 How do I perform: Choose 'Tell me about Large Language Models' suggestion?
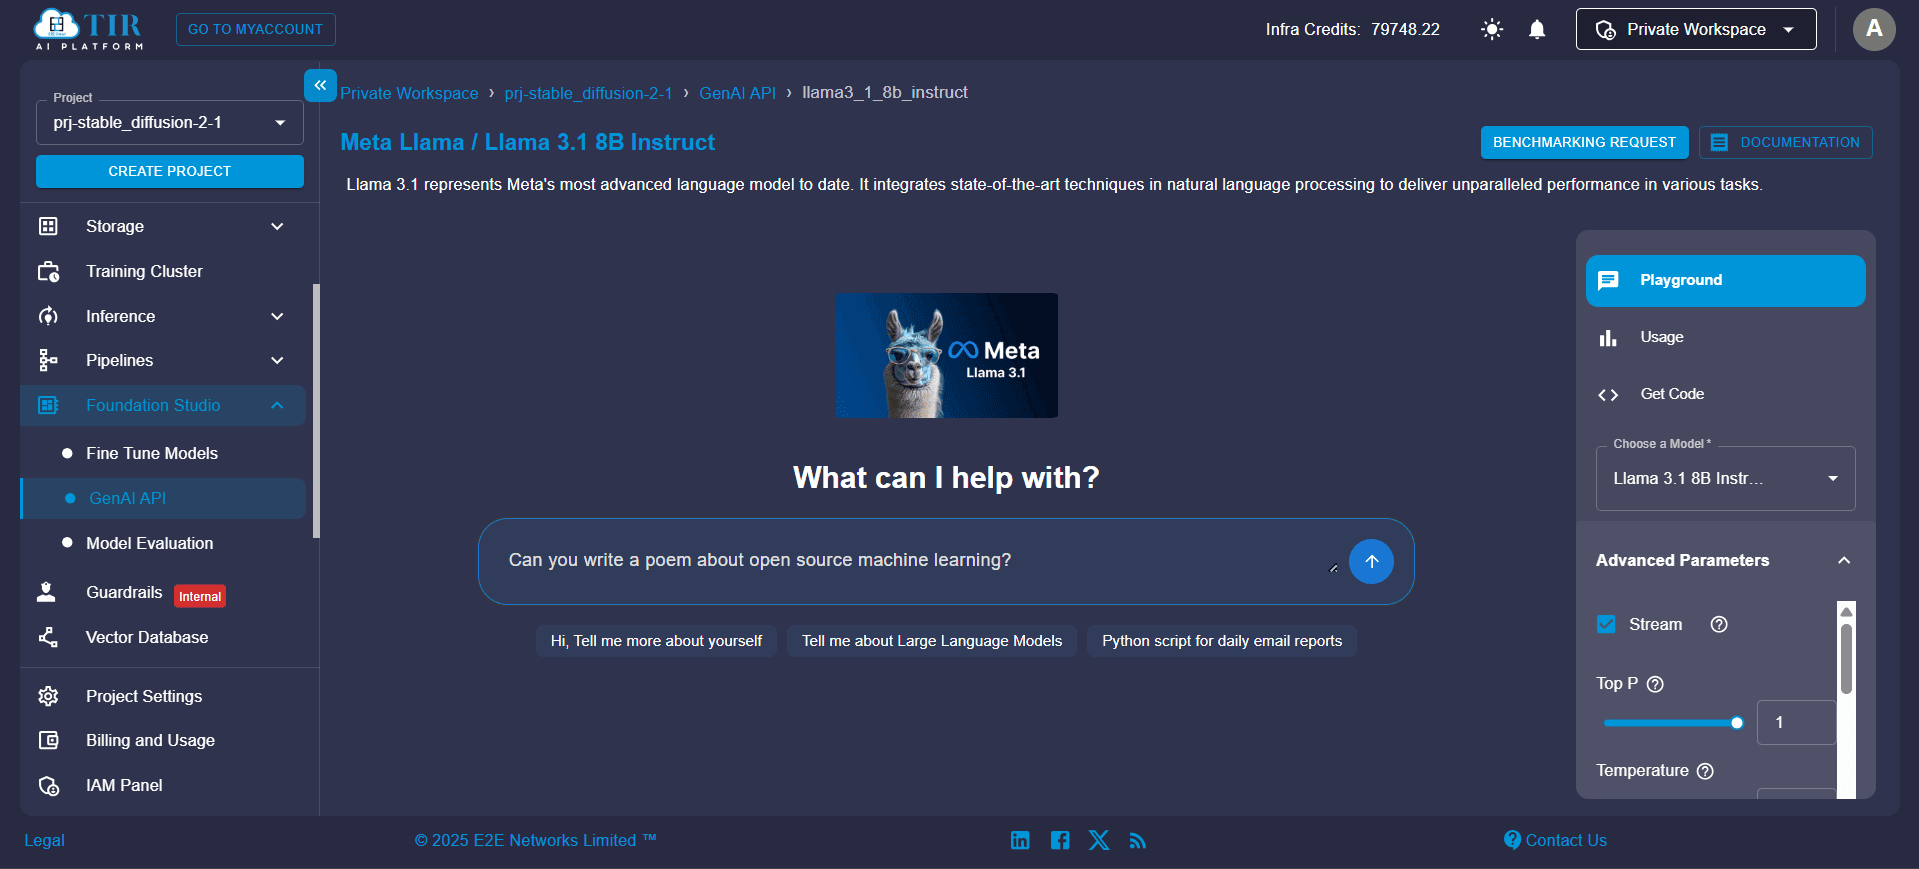click(x=932, y=641)
